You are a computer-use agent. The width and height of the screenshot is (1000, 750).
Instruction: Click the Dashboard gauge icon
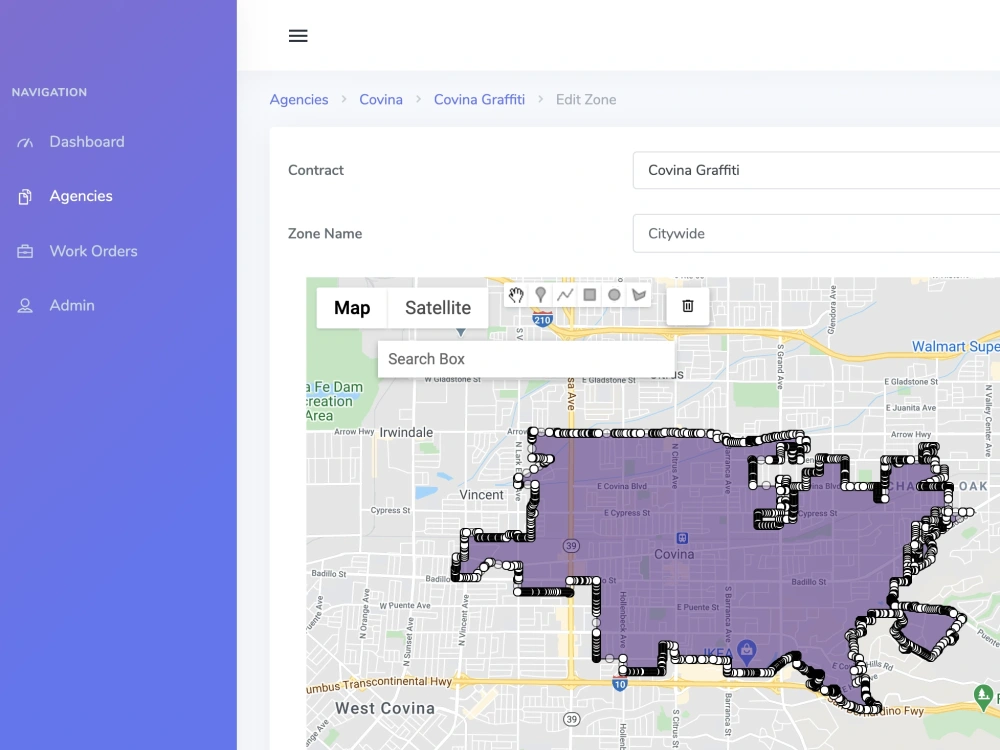pyautogui.click(x=25, y=142)
